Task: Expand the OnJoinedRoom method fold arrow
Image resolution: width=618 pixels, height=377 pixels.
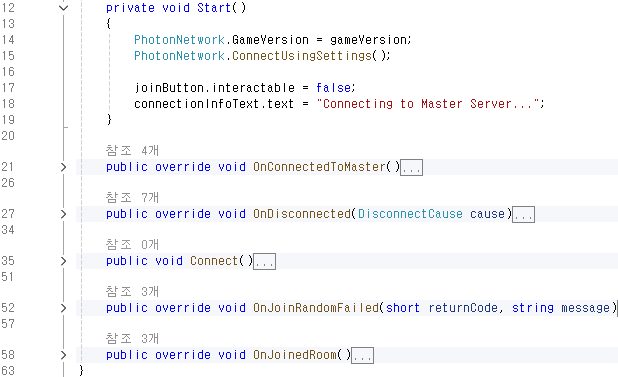Action: pyautogui.click(x=63, y=355)
